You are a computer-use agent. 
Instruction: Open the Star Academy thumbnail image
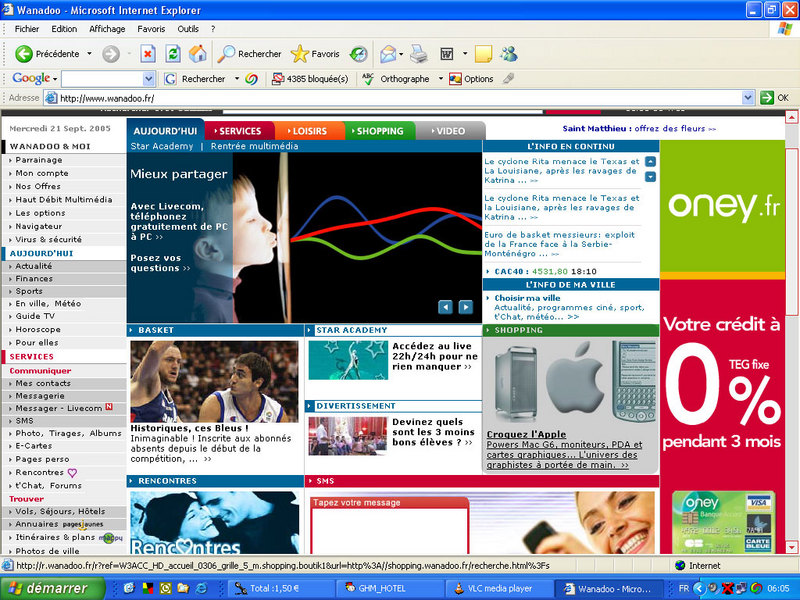348,360
